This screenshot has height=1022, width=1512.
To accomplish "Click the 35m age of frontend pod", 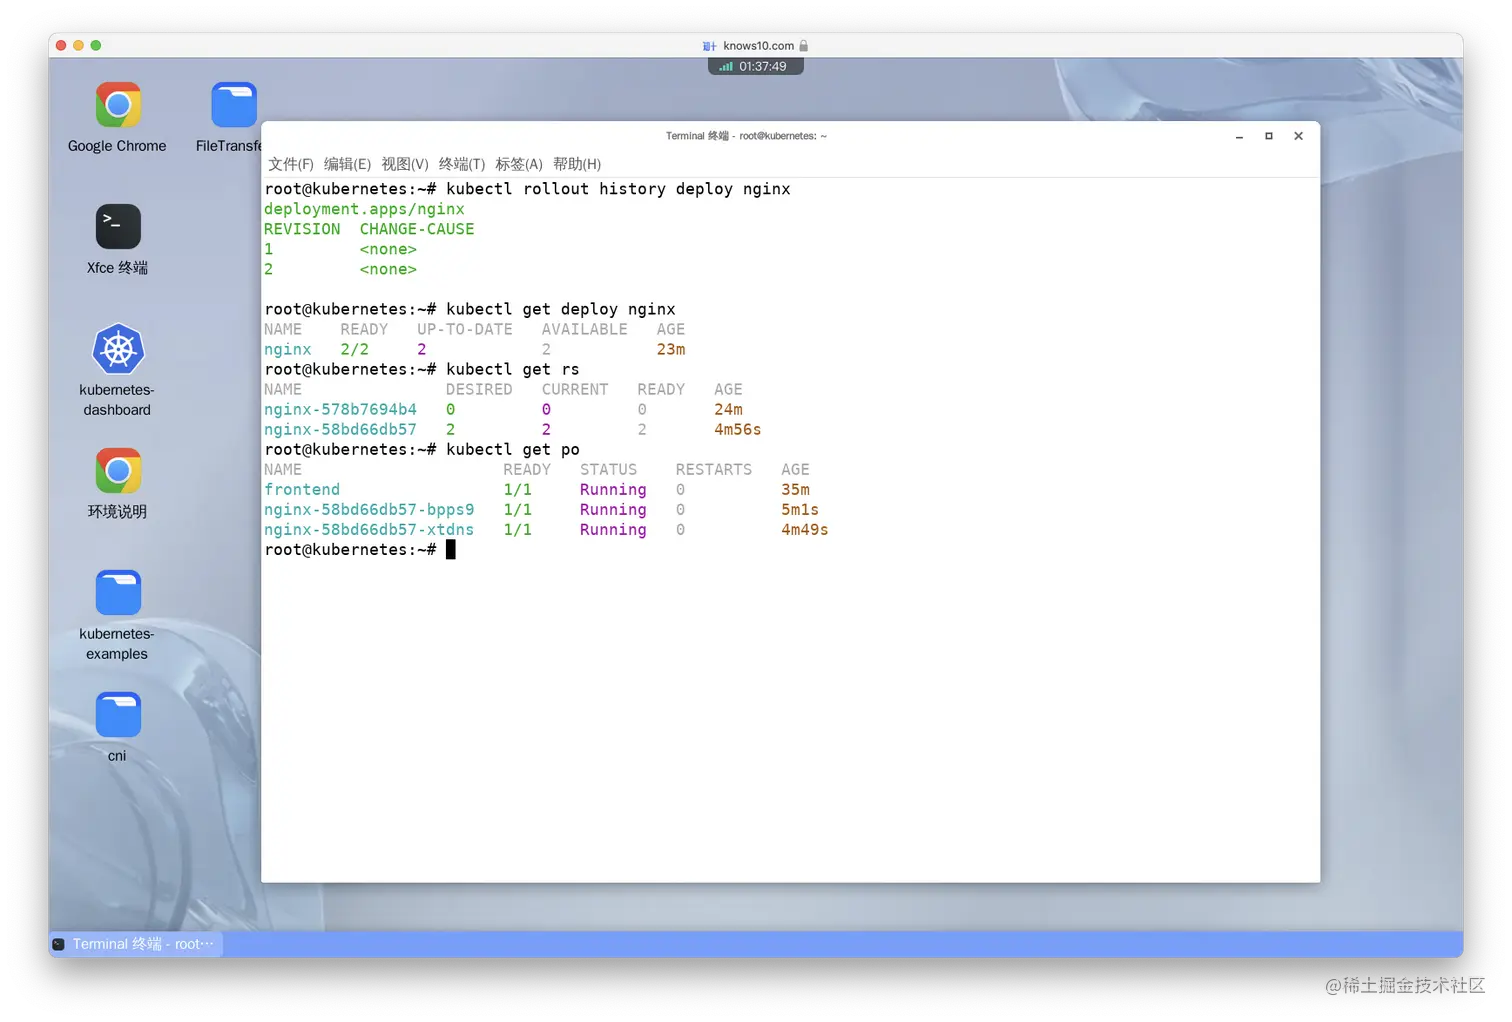I will coord(795,489).
